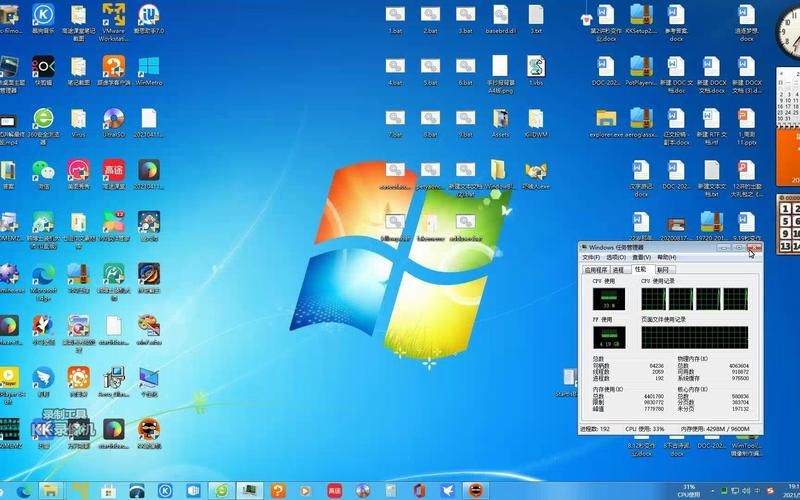Screen dimensions: 800x500
Task: Open Microsoft Store from the taskbar
Action: coord(108,491)
